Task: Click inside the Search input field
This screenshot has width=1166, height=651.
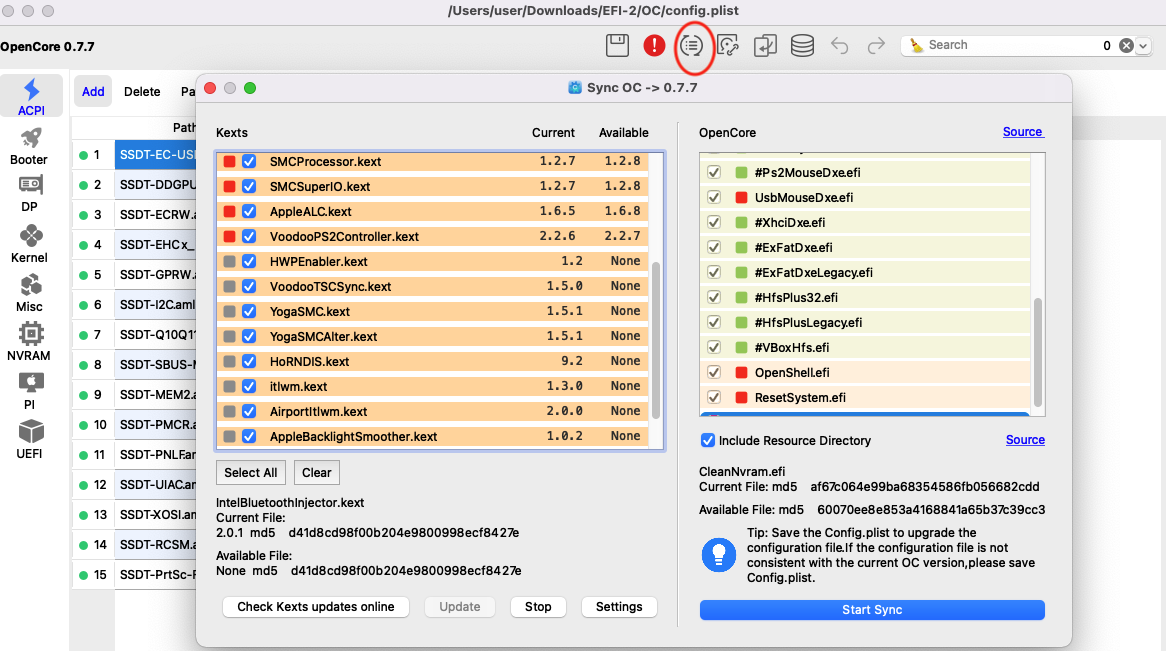Action: click(x=1010, y=45)
